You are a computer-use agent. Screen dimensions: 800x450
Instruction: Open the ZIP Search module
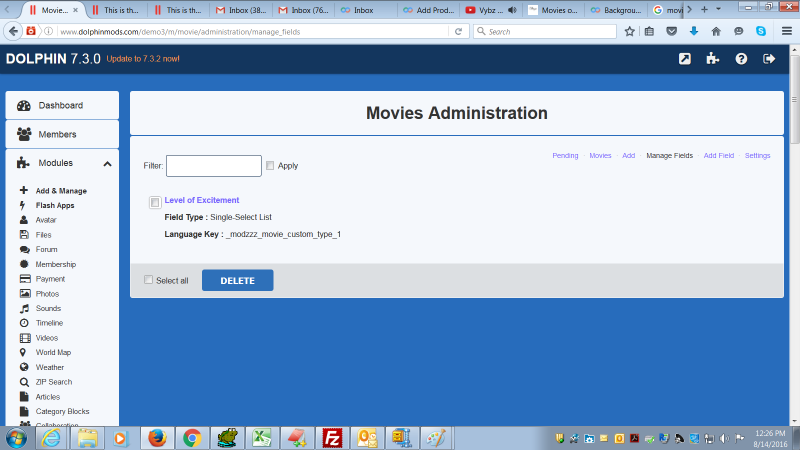pyautogui.click(x=54, y=382)
